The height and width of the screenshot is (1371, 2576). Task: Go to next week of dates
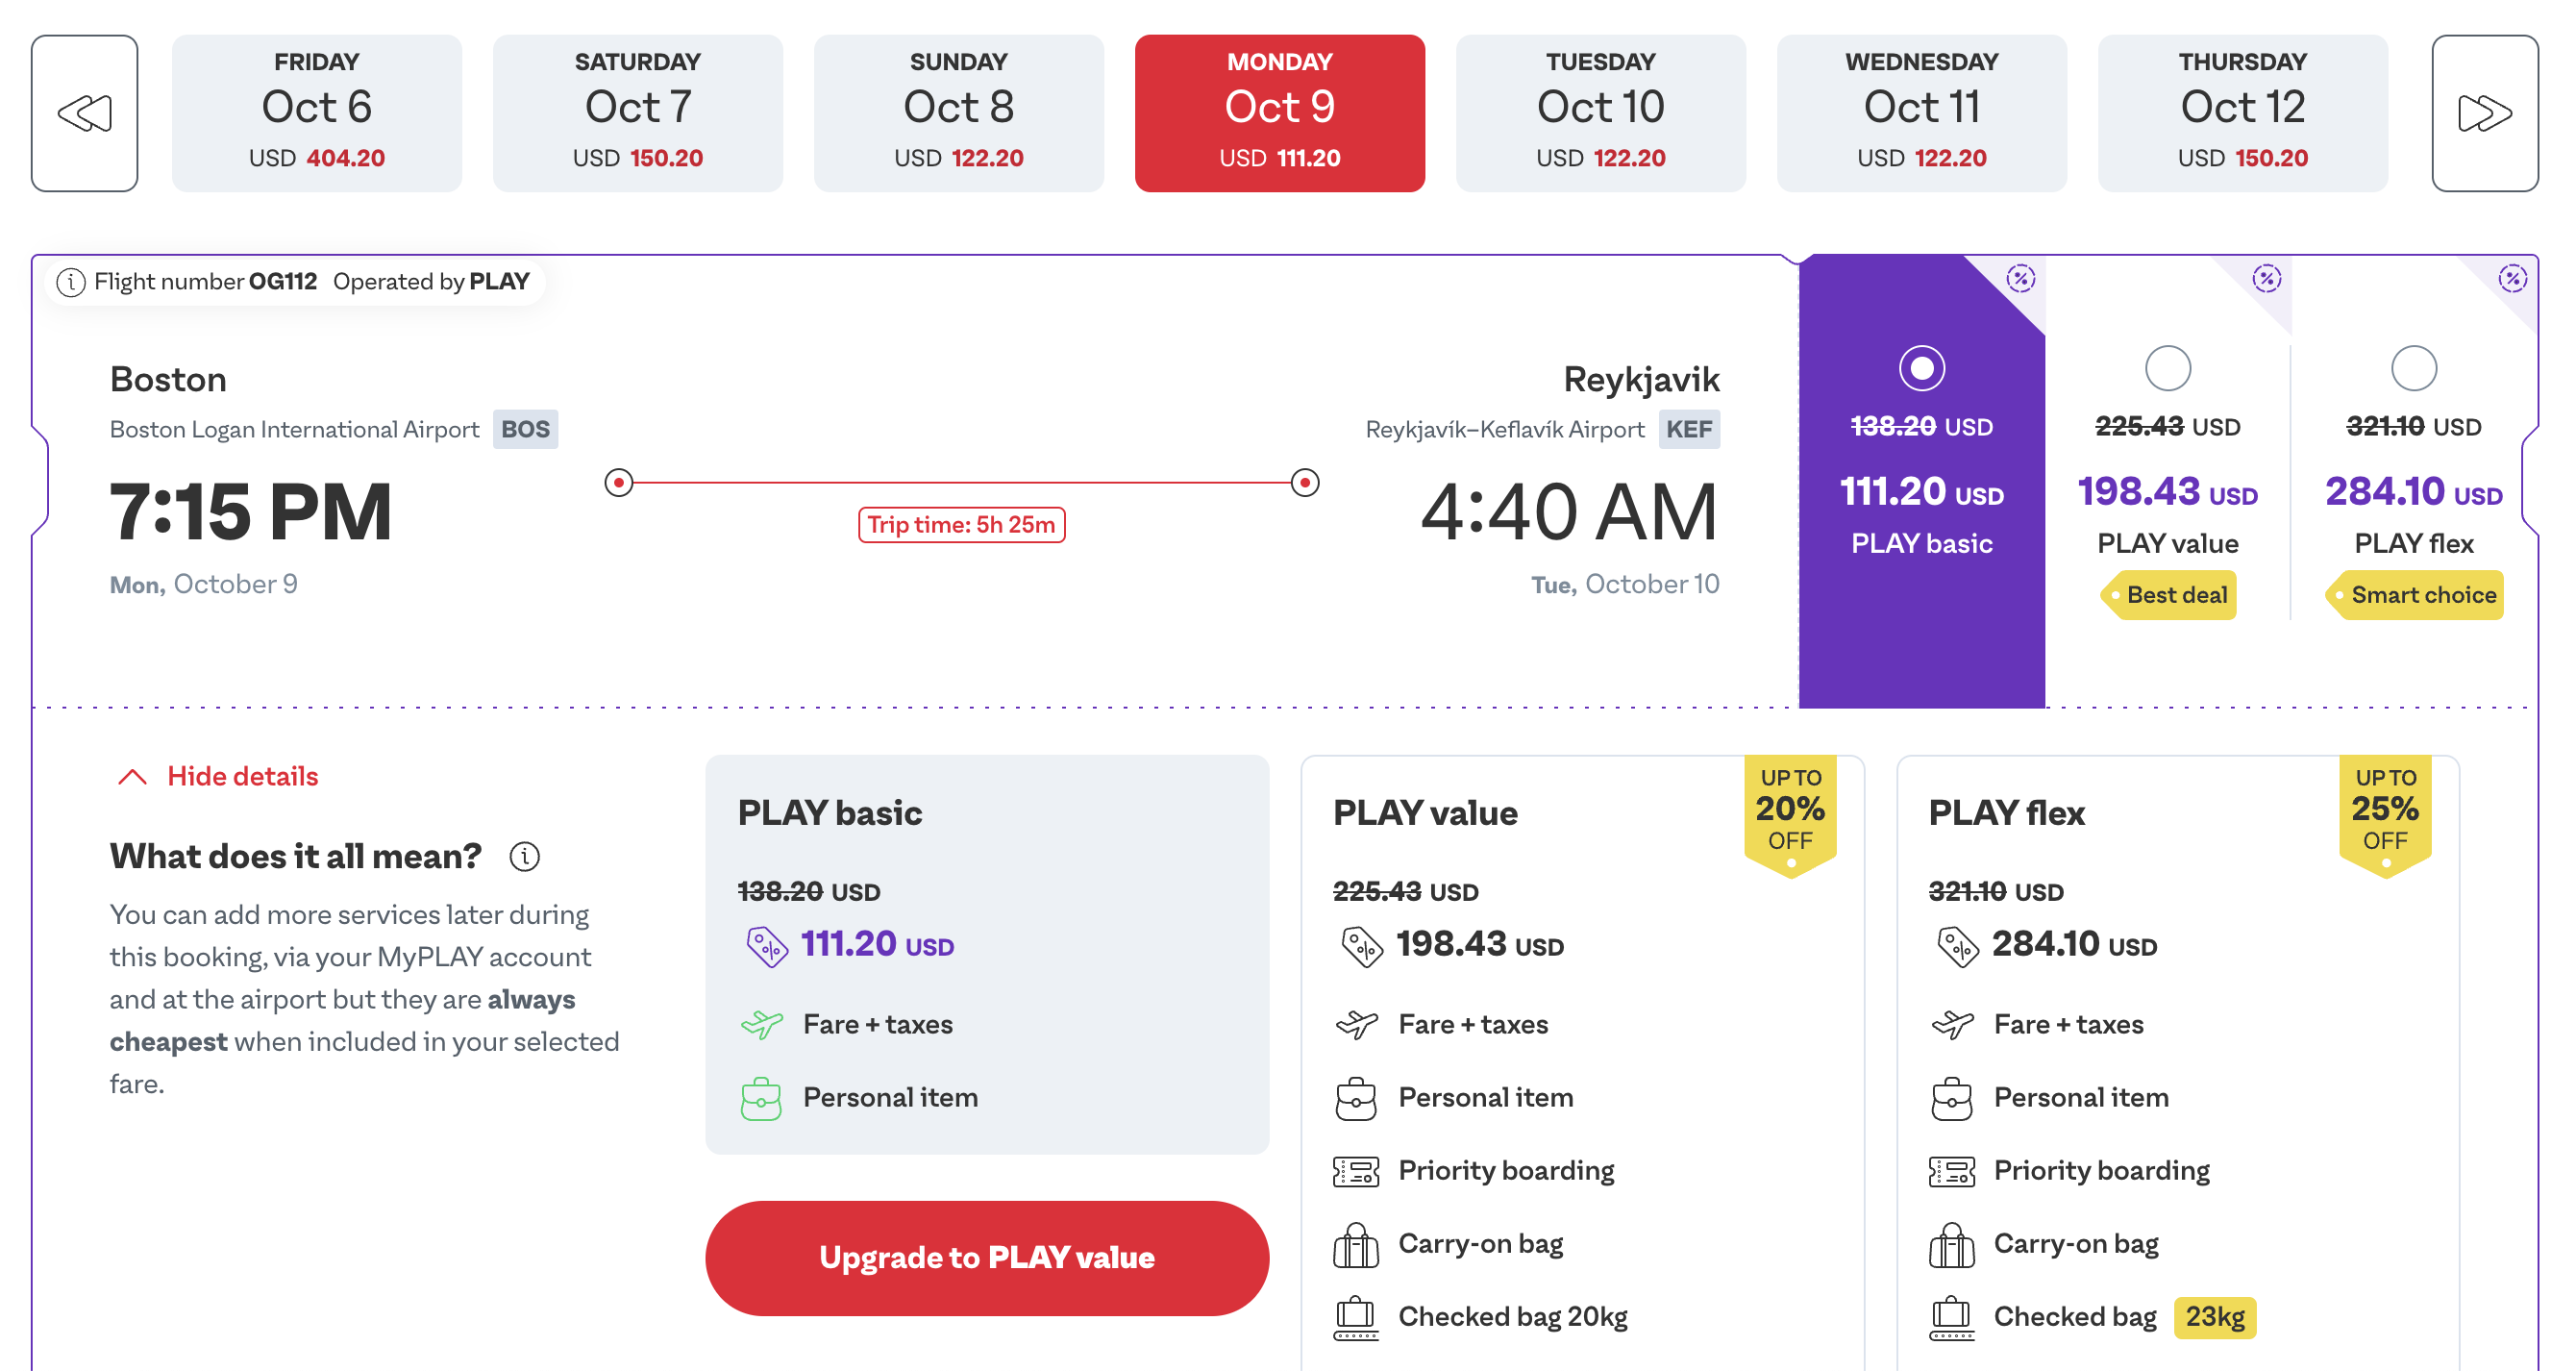2484,113
